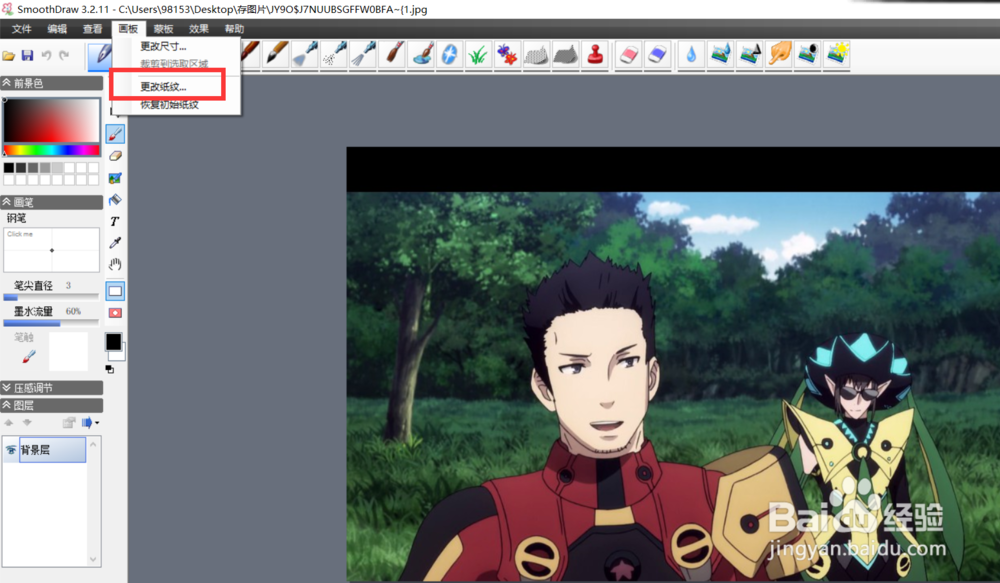
Task: Click the 笔触 brush stroke icon
Action: (29, 357)
